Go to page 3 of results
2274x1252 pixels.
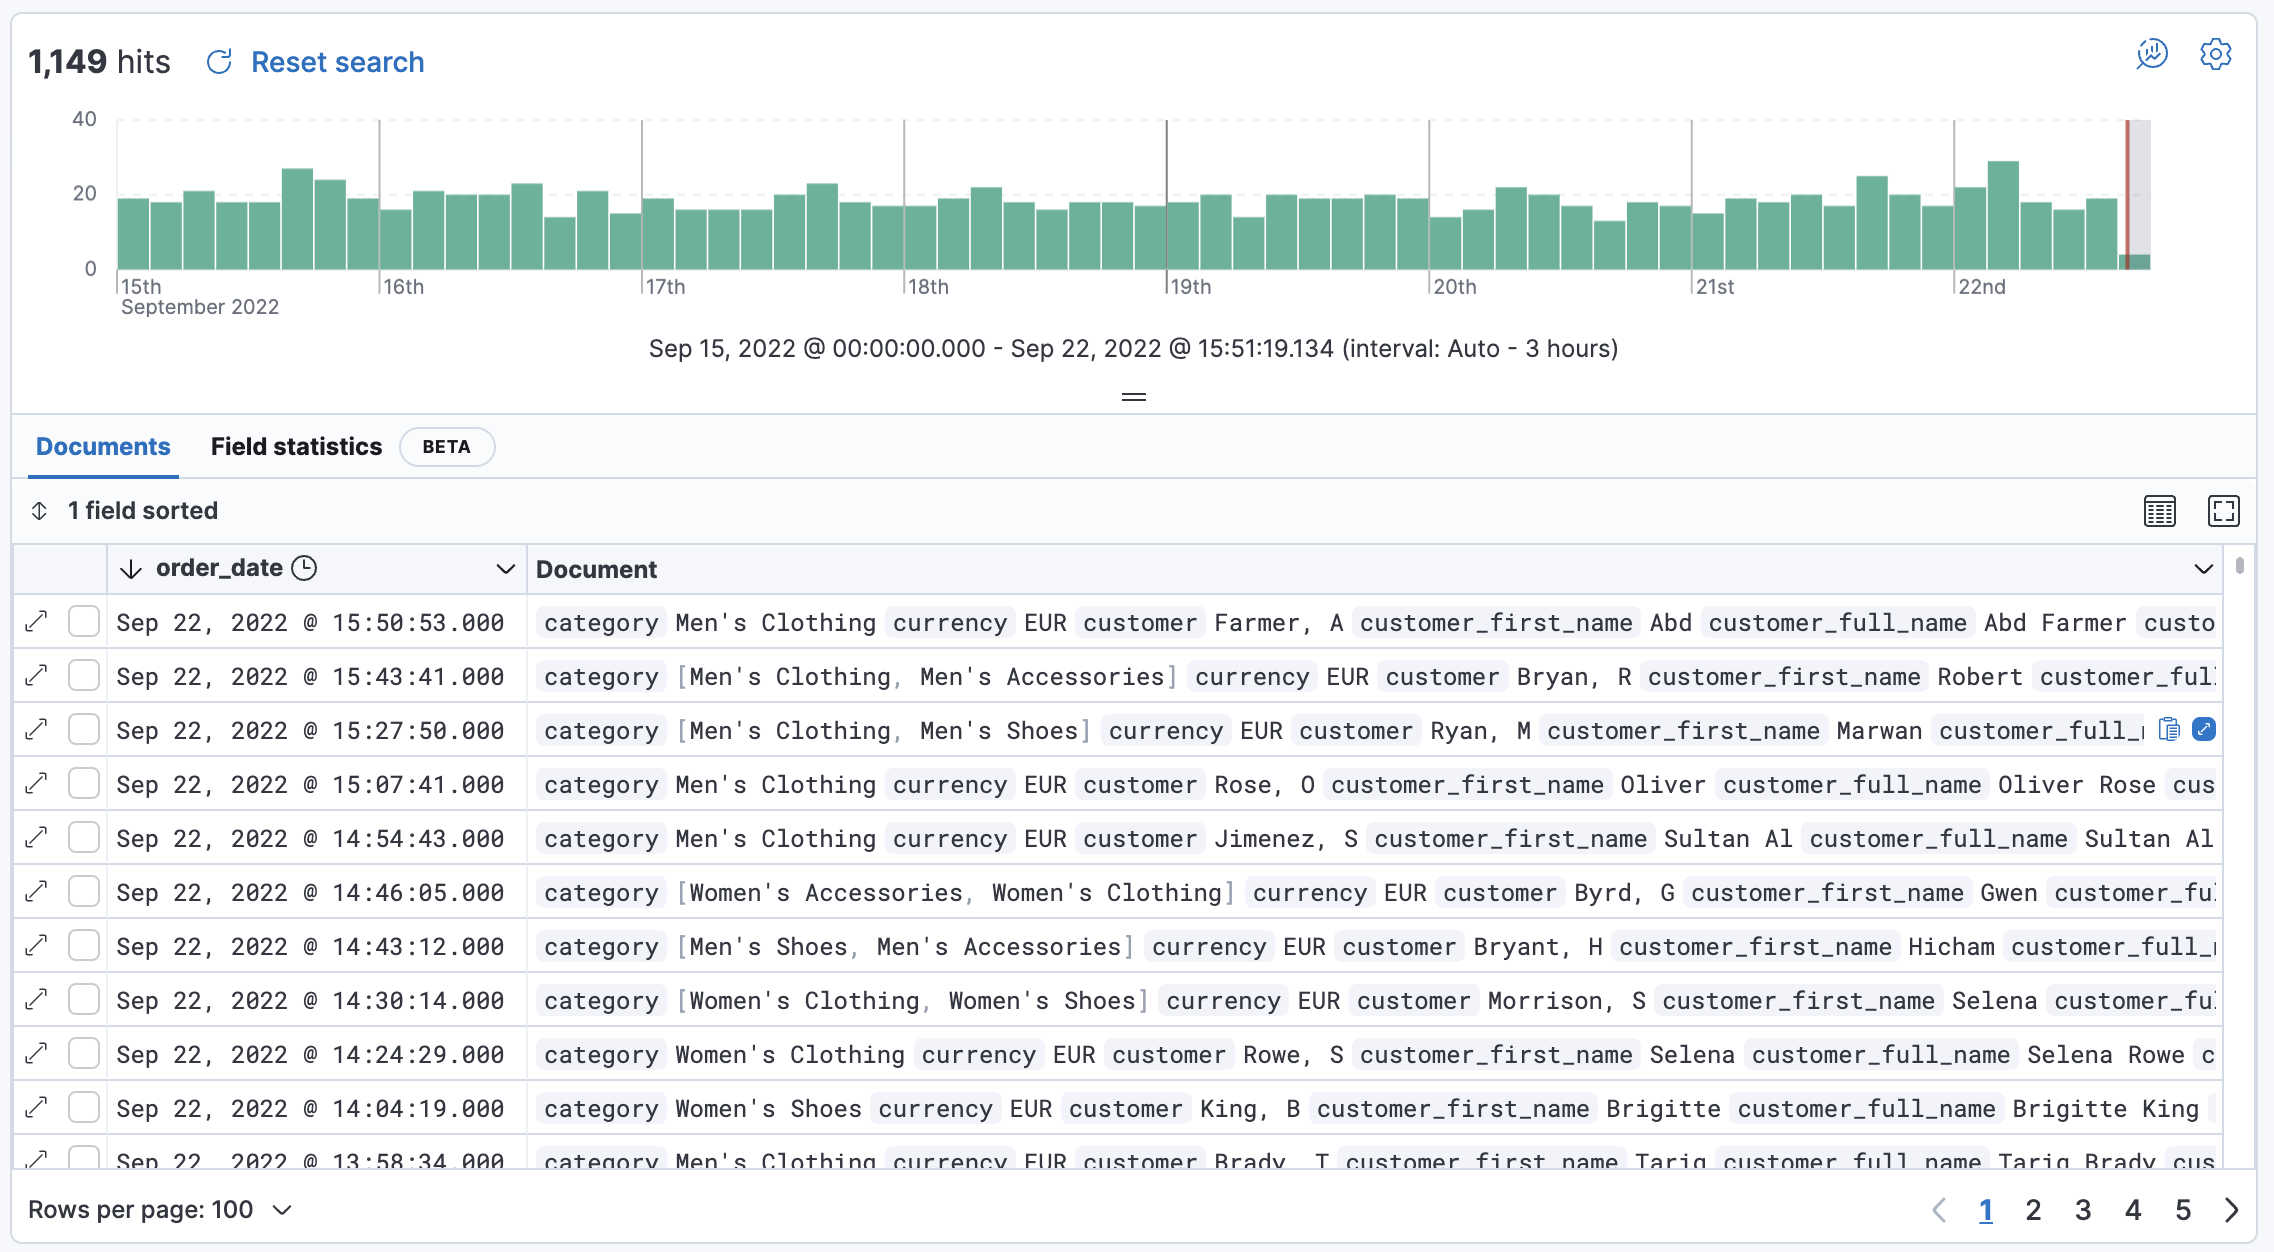[x=2083, y=1210]
